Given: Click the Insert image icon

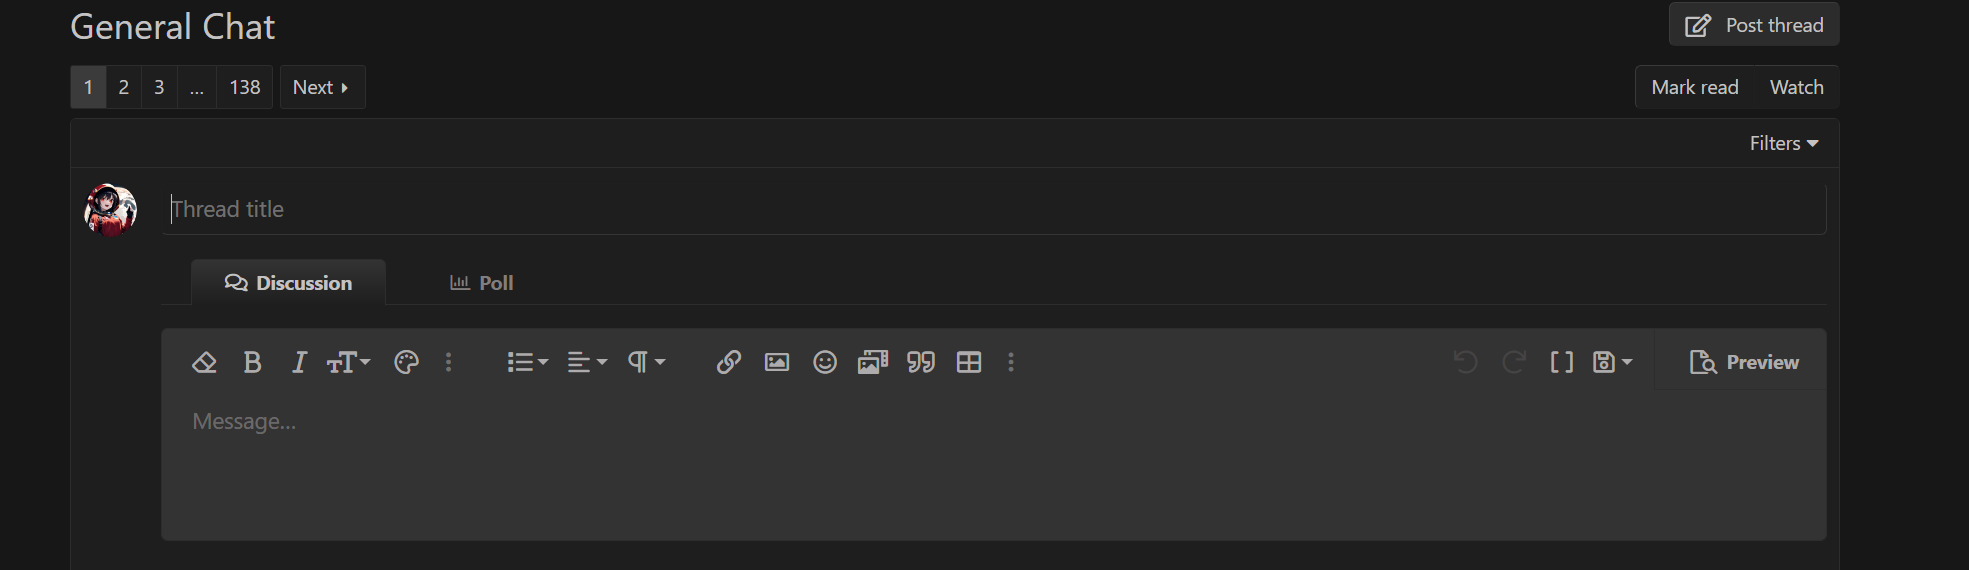Looking at the screenshot, I should point(776,362).
